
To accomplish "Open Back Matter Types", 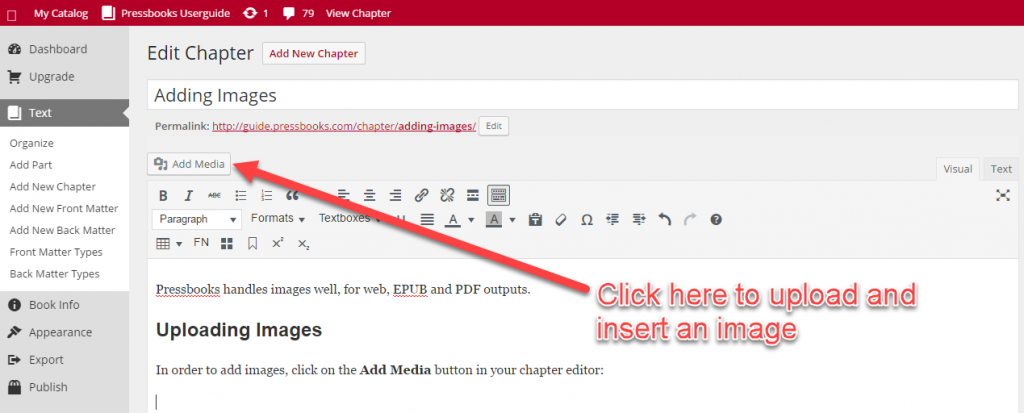I will (x=55, y=274).
